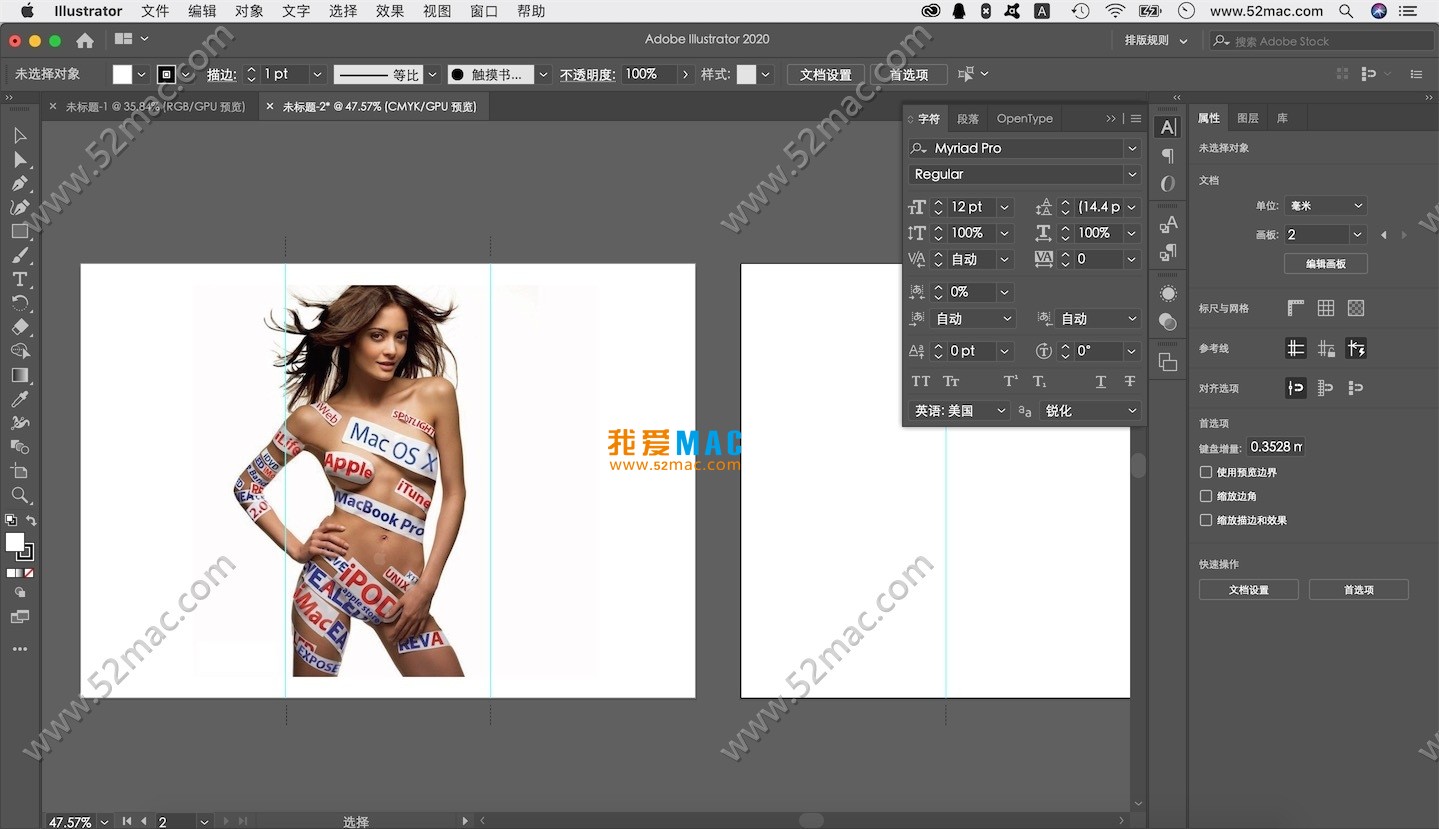Switch to 图层 tab
This screenshot has width=1439, height=829.
click(x=1248, y=118)
